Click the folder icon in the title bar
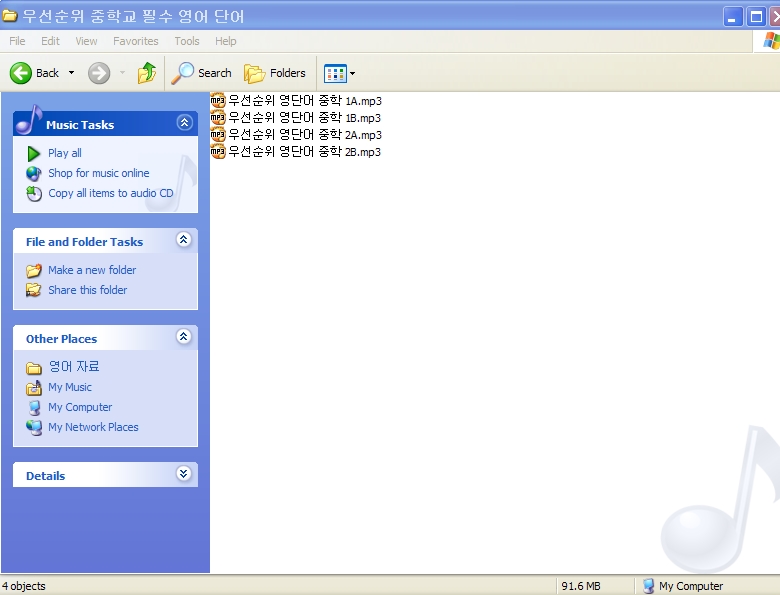 coord(9,15)
